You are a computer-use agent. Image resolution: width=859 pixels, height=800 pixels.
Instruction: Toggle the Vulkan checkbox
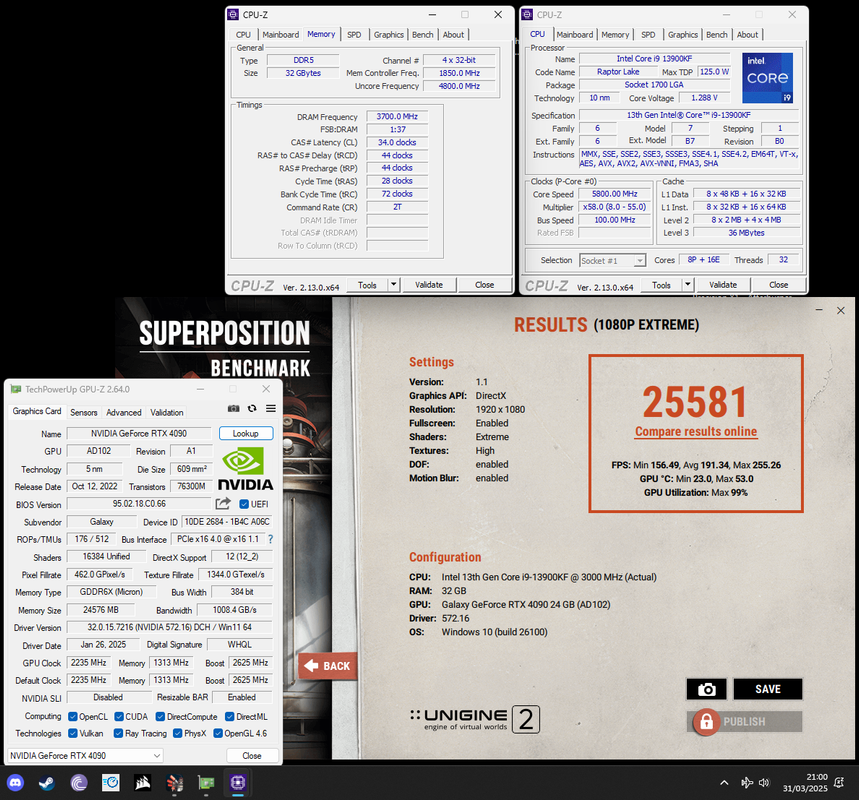[x=72, y=733]
